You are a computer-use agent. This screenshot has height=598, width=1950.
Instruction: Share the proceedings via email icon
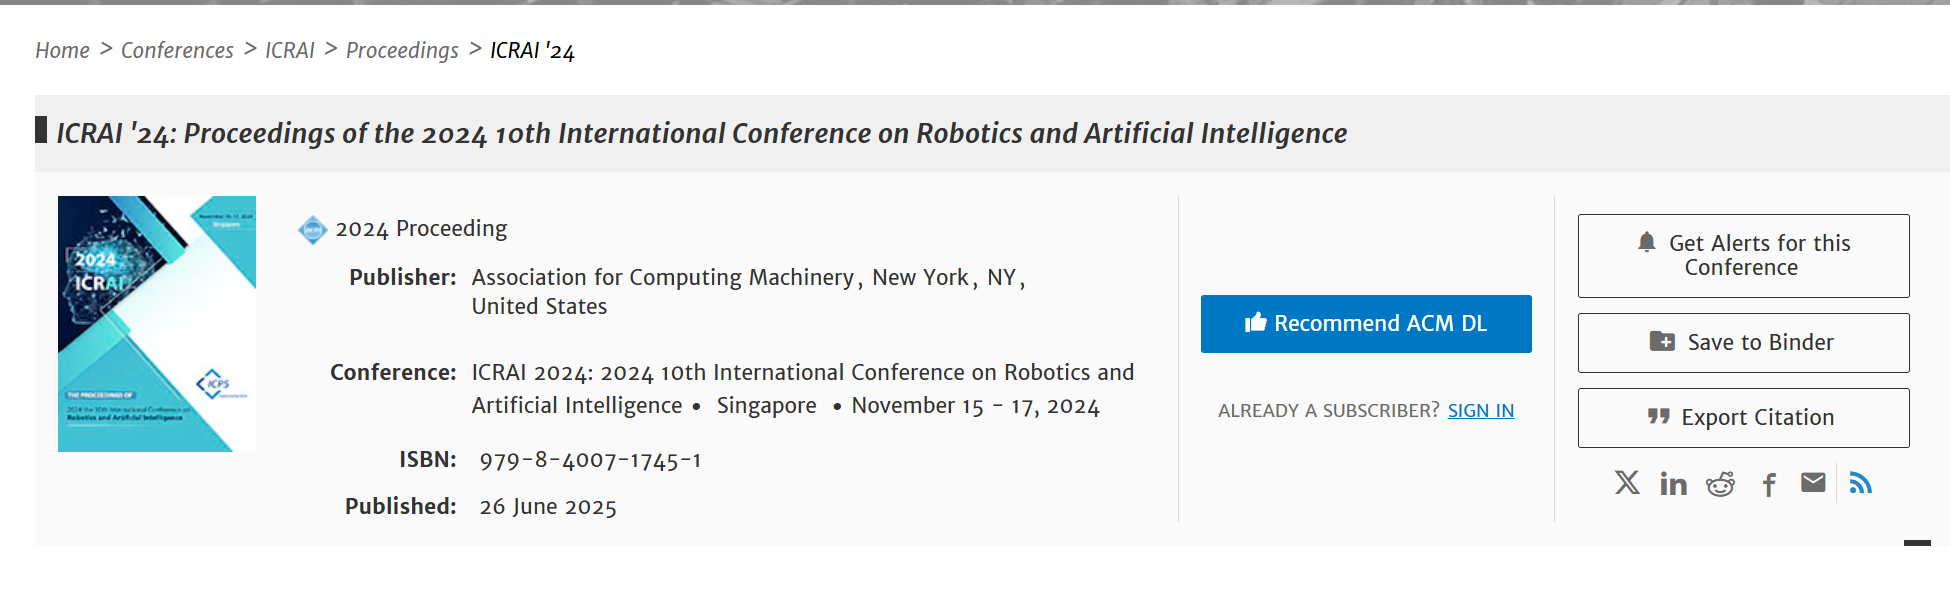[1813, 483]
